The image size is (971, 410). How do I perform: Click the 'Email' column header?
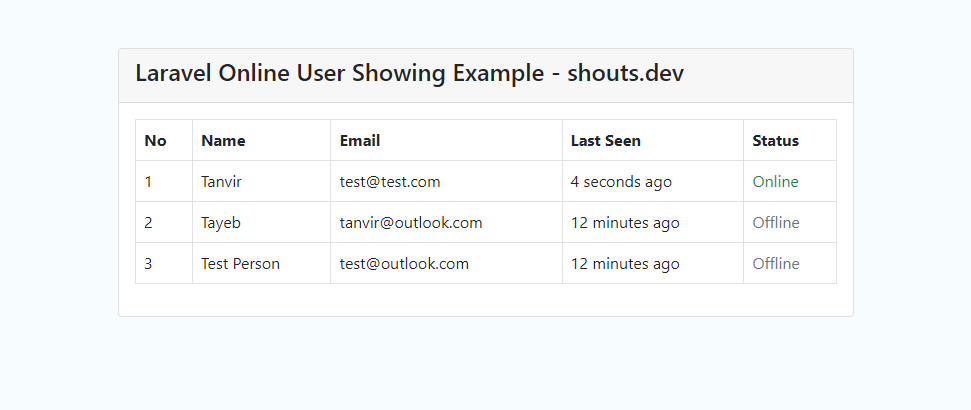[x=360, y=141]
